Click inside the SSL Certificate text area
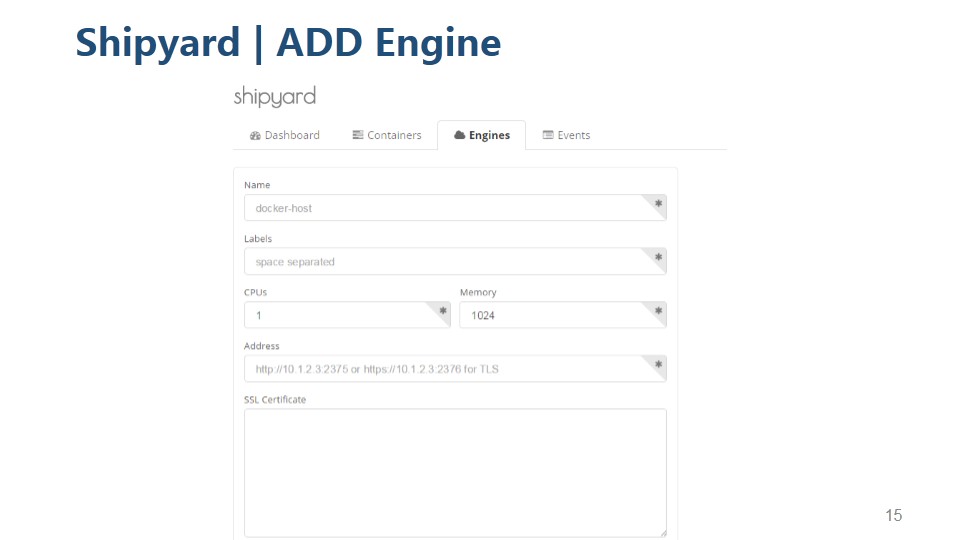This screenshot has height=540, width=960. click(x=455, y=473)
